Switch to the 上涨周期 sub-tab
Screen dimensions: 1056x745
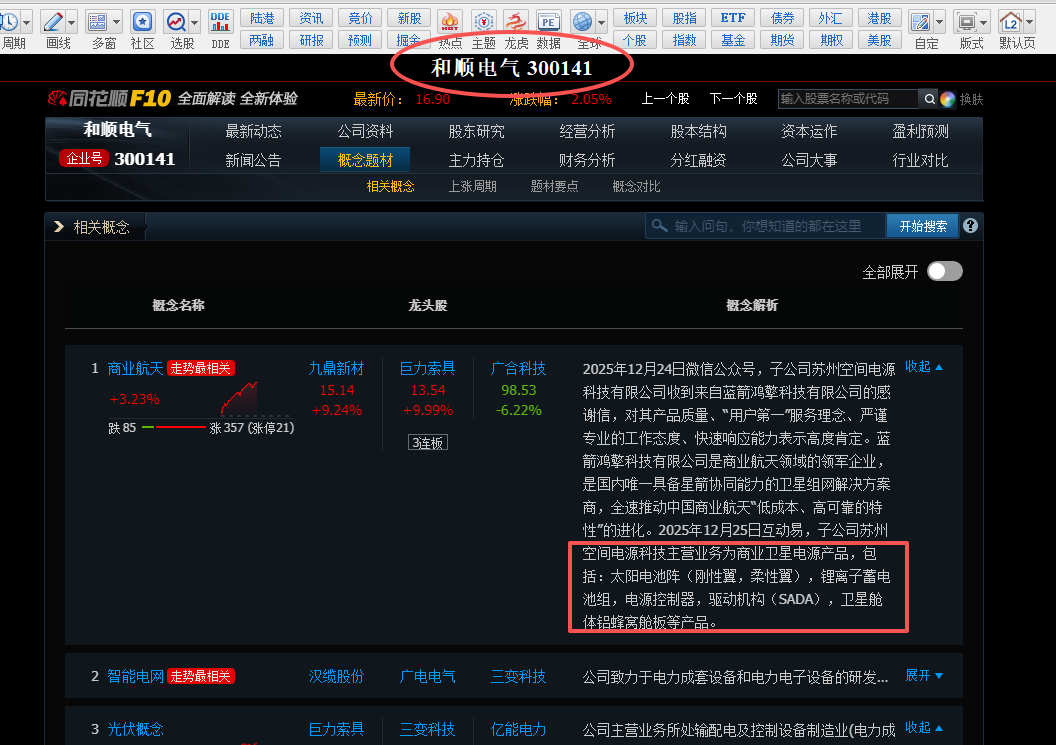tap(472, 186)
